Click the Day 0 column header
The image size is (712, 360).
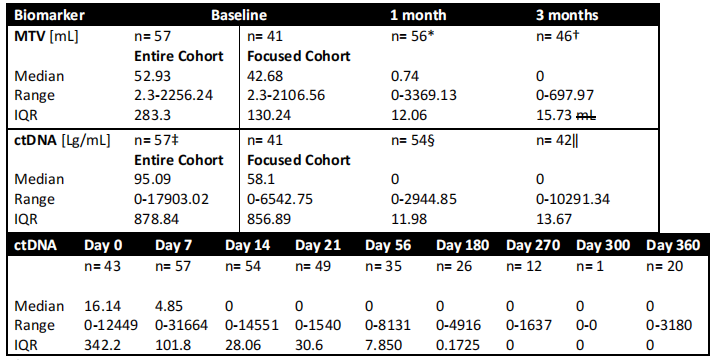click(104, 246)
